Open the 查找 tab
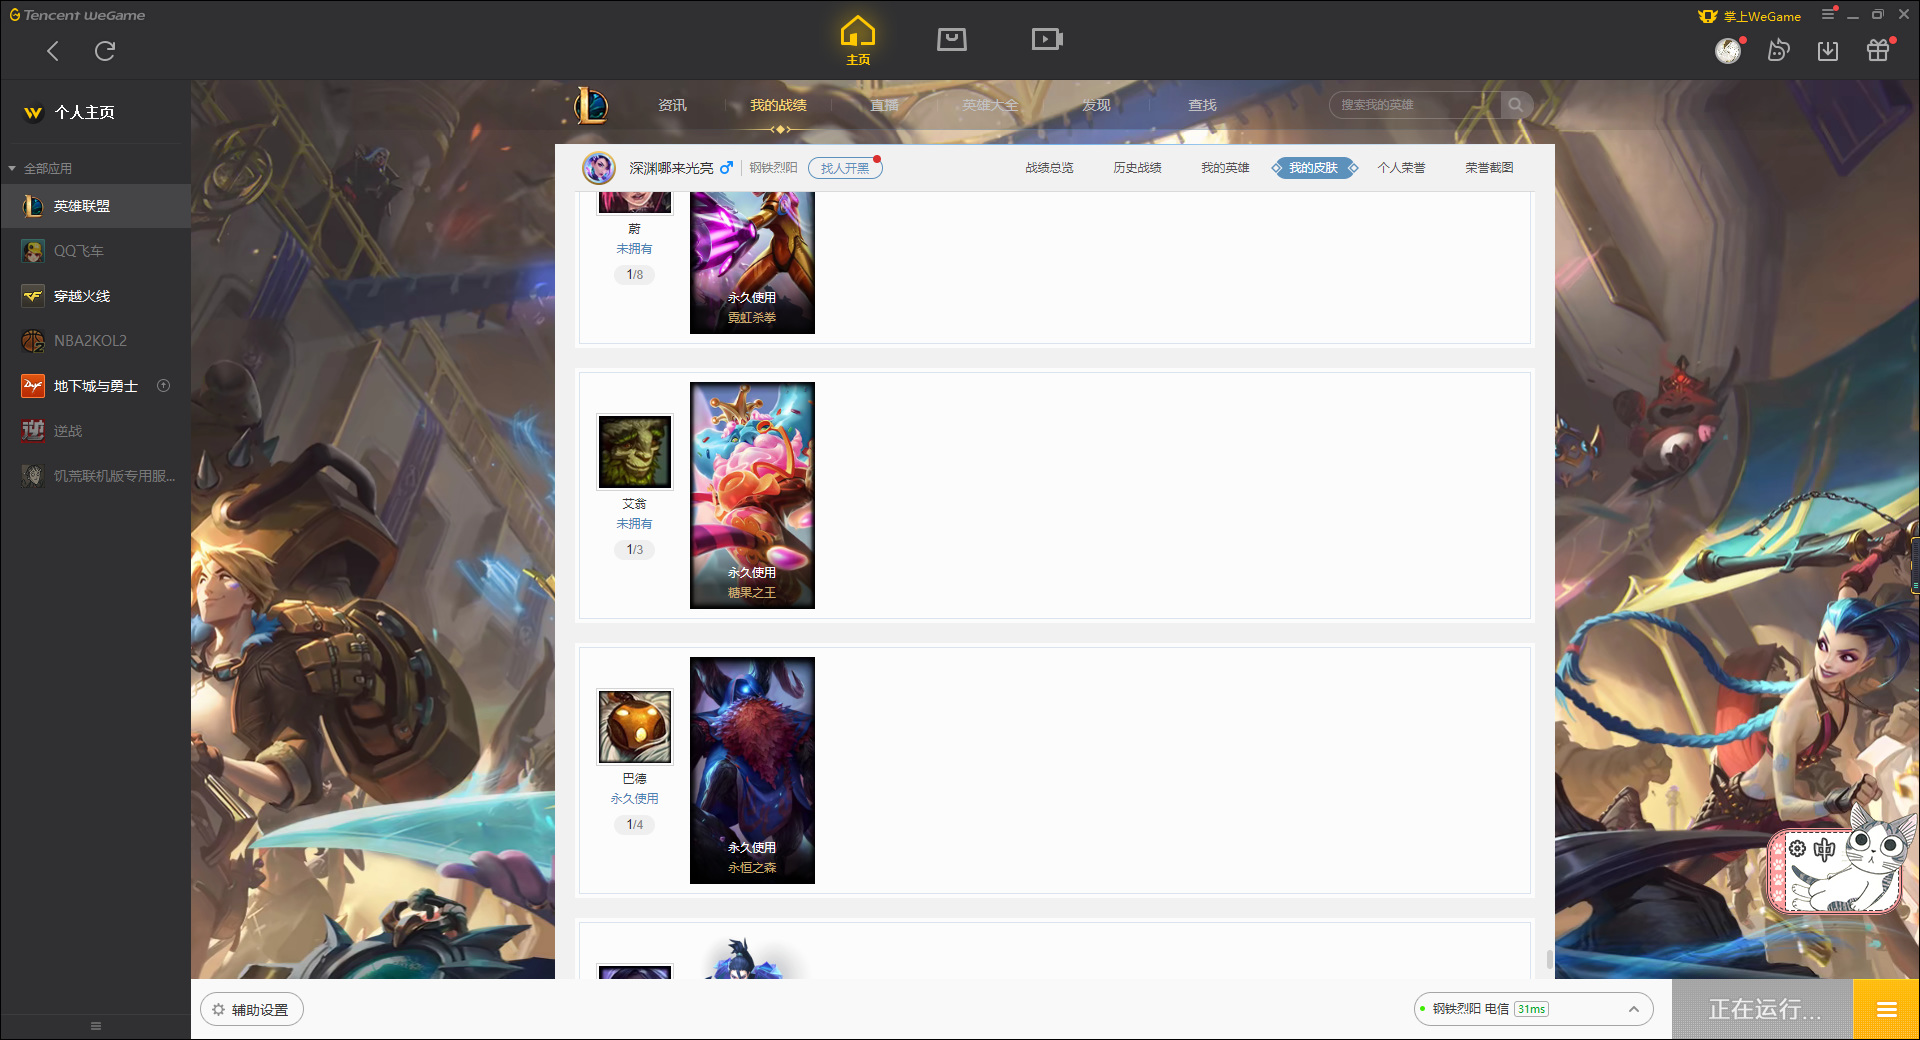 [1202, 105]
